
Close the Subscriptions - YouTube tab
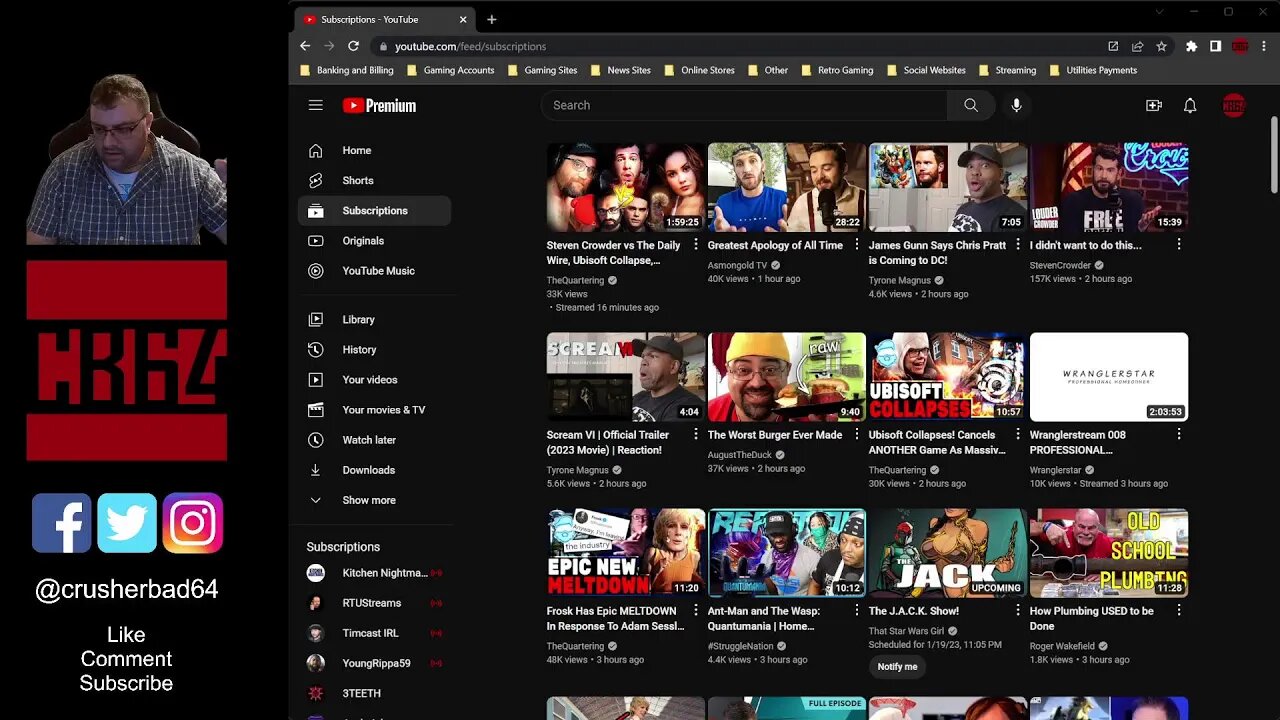[x=463, y=19]
